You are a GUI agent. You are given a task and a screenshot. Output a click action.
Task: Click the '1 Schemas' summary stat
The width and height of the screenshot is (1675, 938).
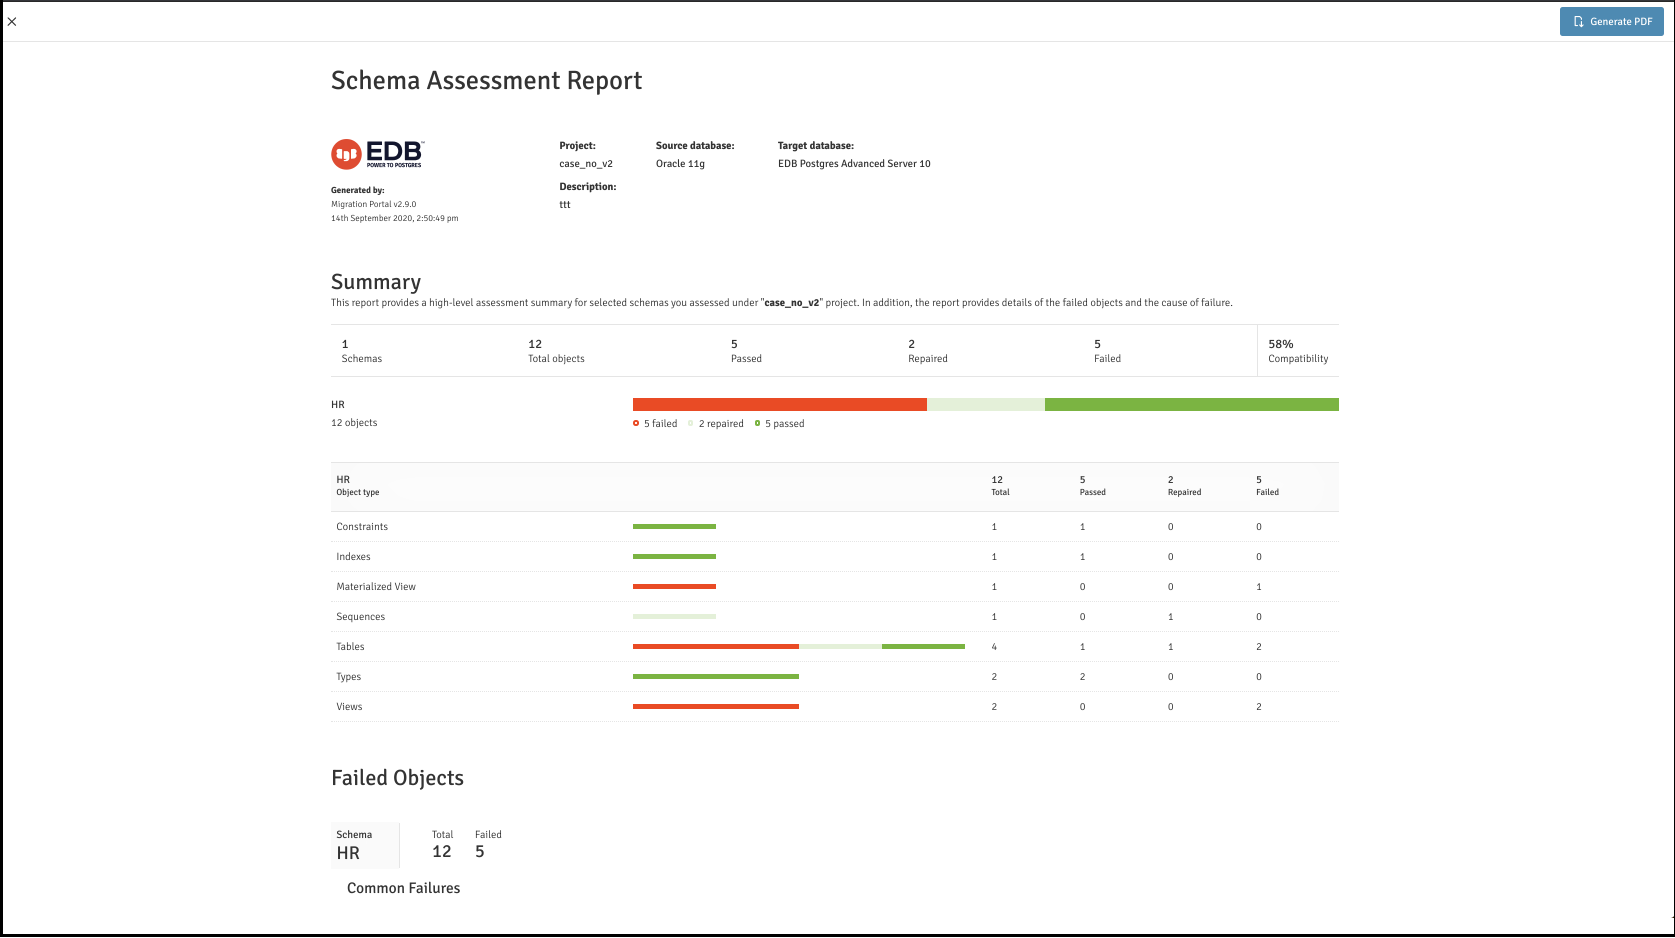pos(361,351)
